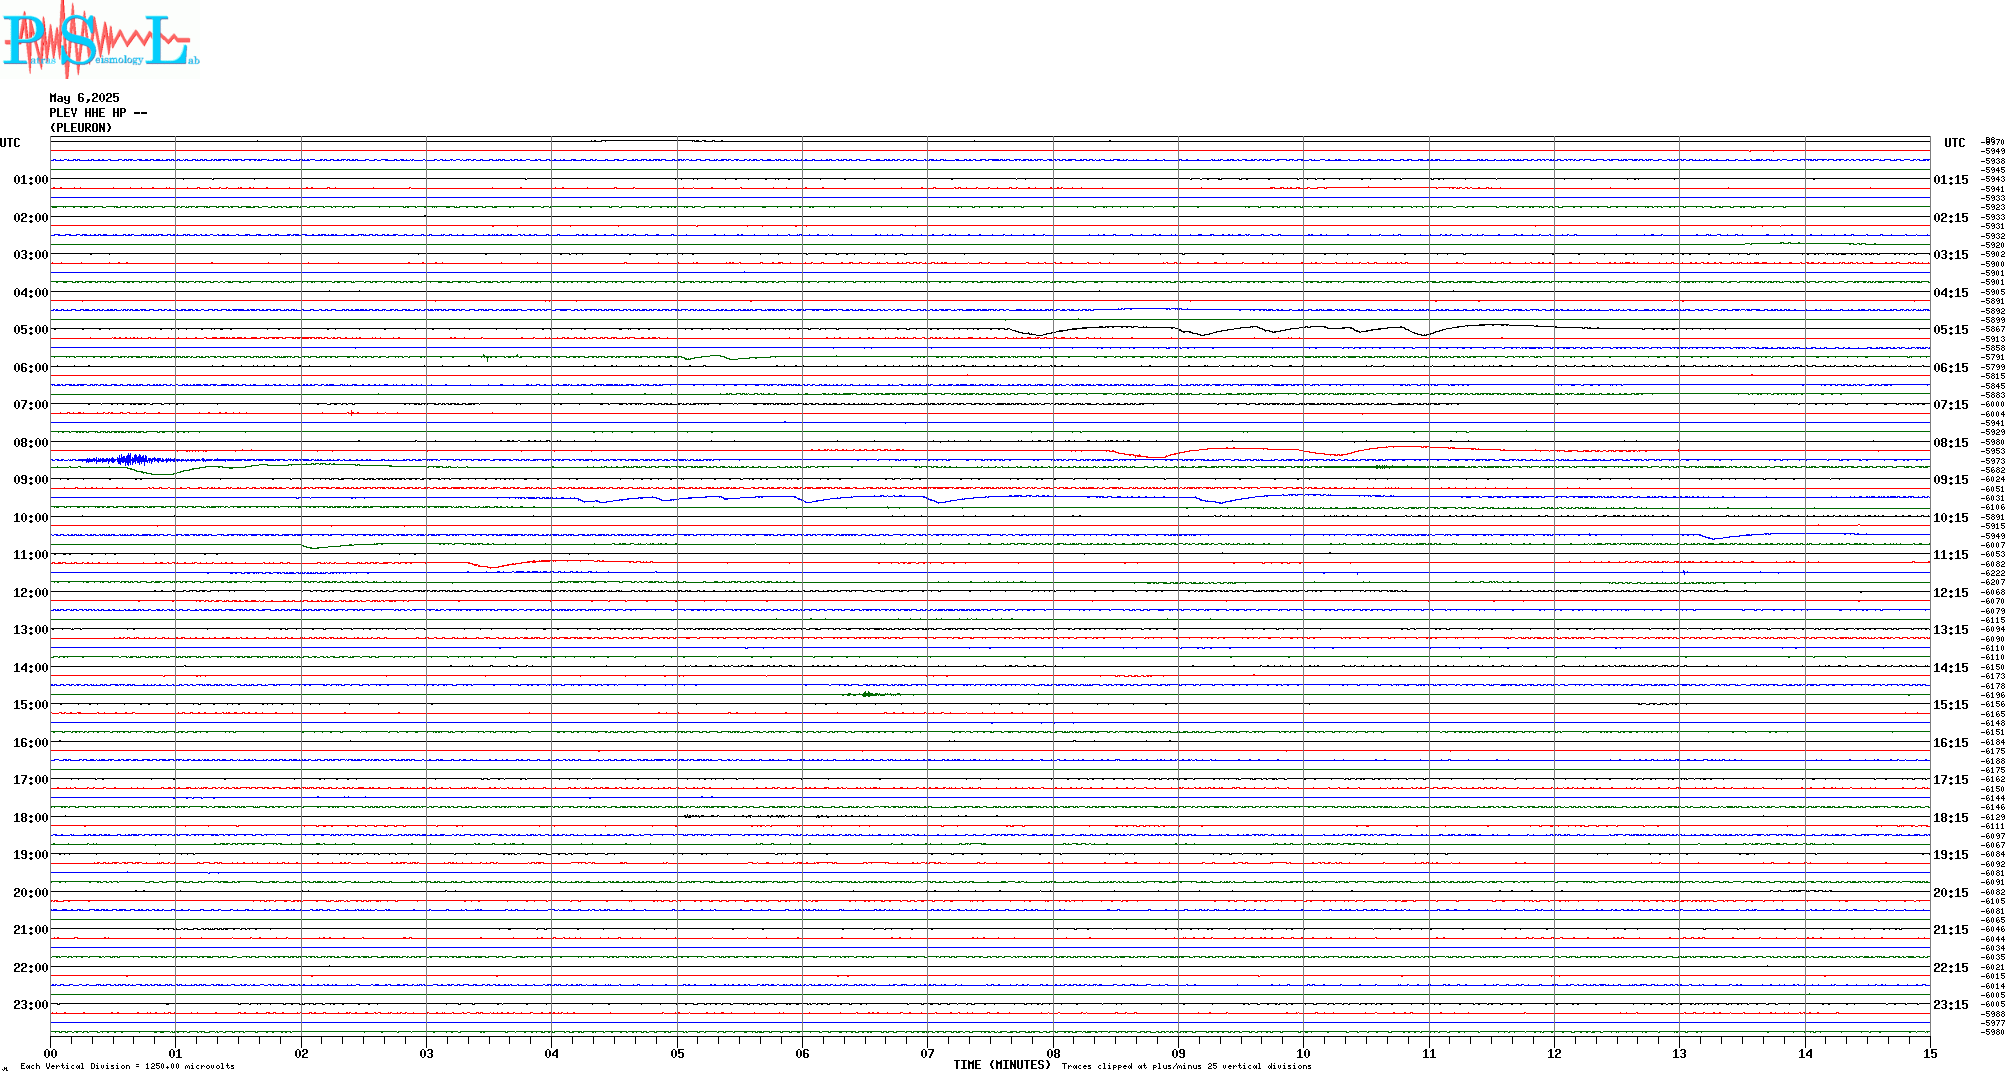The width and height of the screenshot is (2010, 1080).
Task: Click the 16:00 hour label
Action: (x=31, y=743)
